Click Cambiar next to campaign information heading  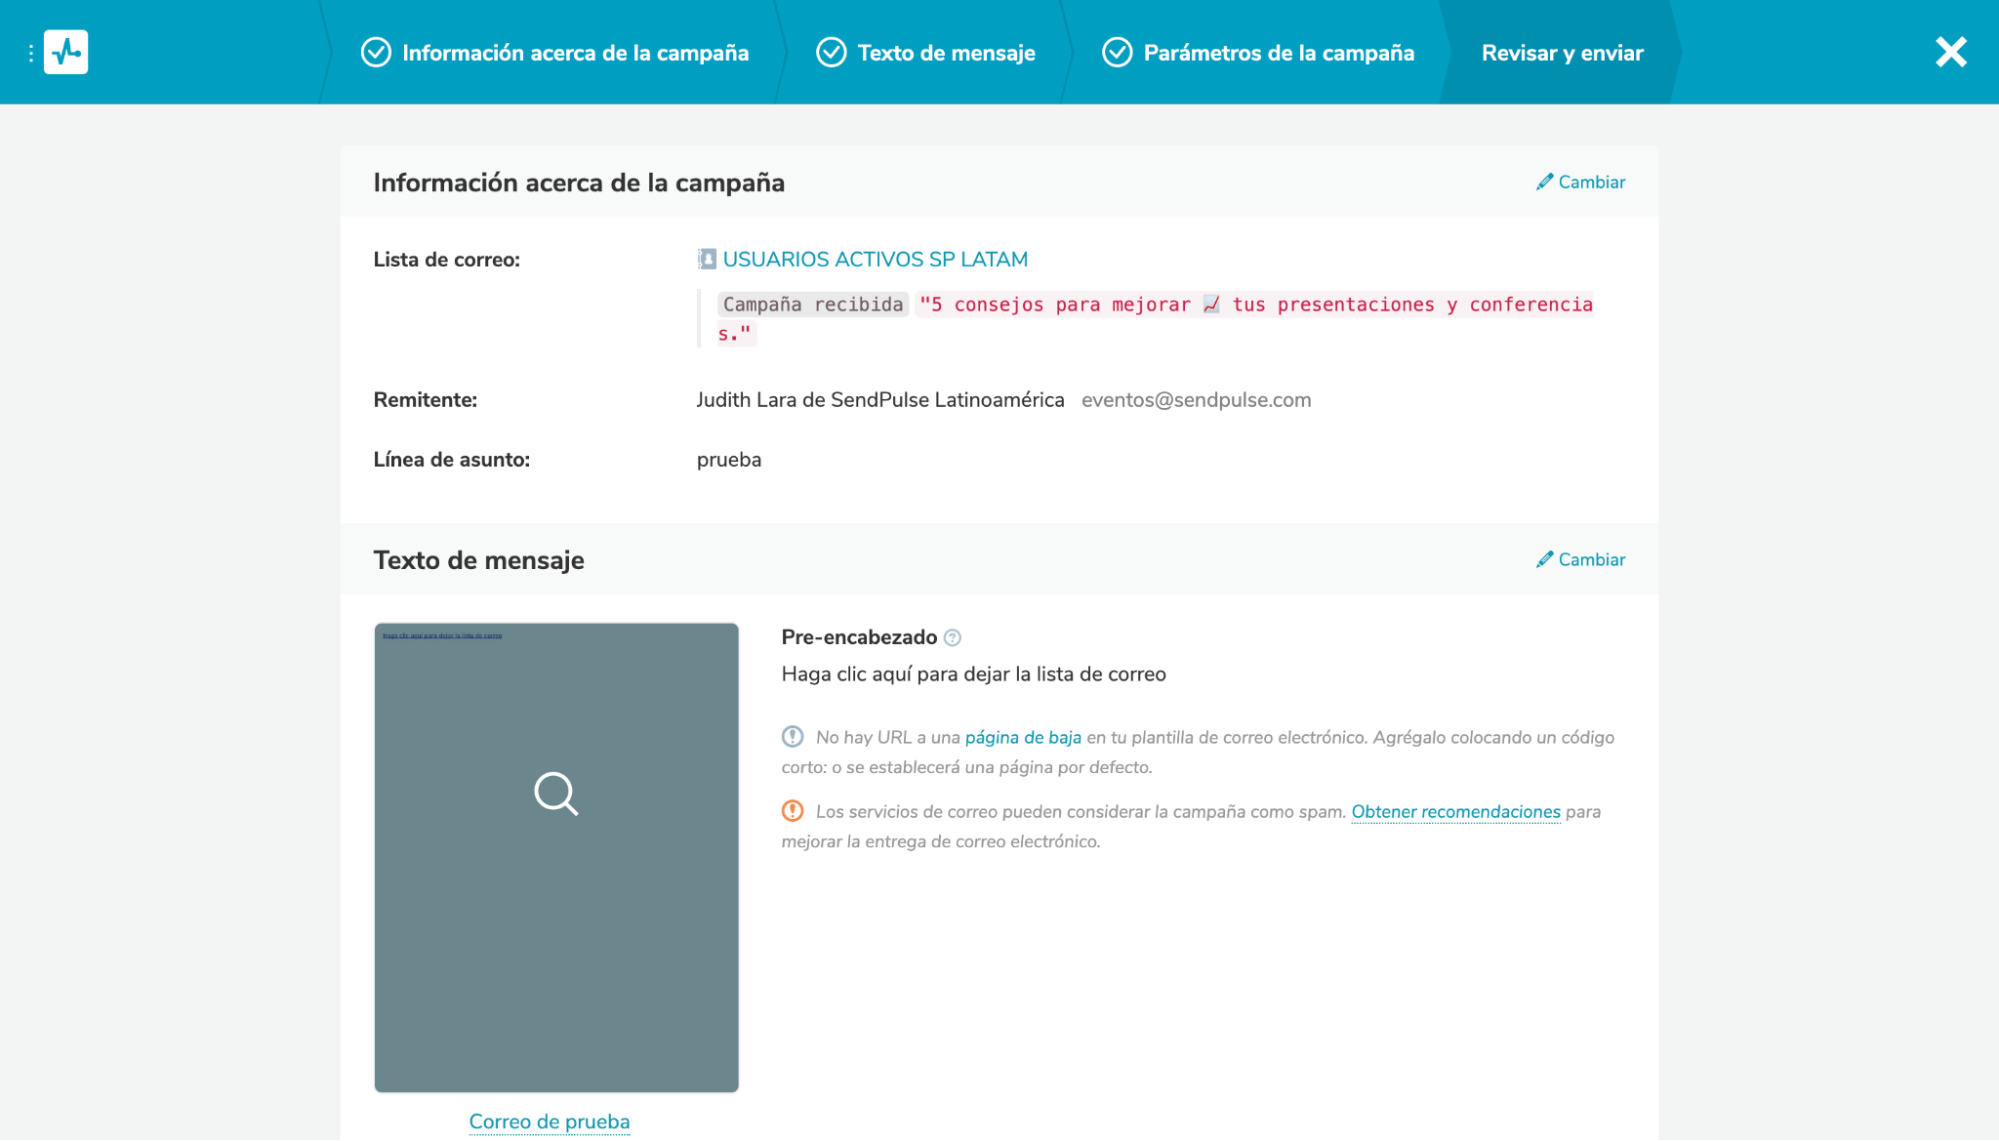pos(1591,182)
